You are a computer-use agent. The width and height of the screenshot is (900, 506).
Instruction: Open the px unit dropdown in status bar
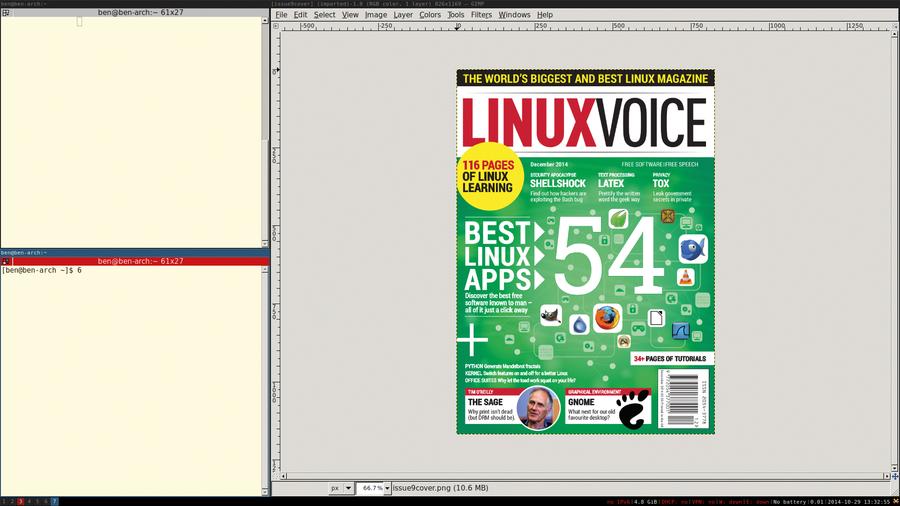point(341,488)
